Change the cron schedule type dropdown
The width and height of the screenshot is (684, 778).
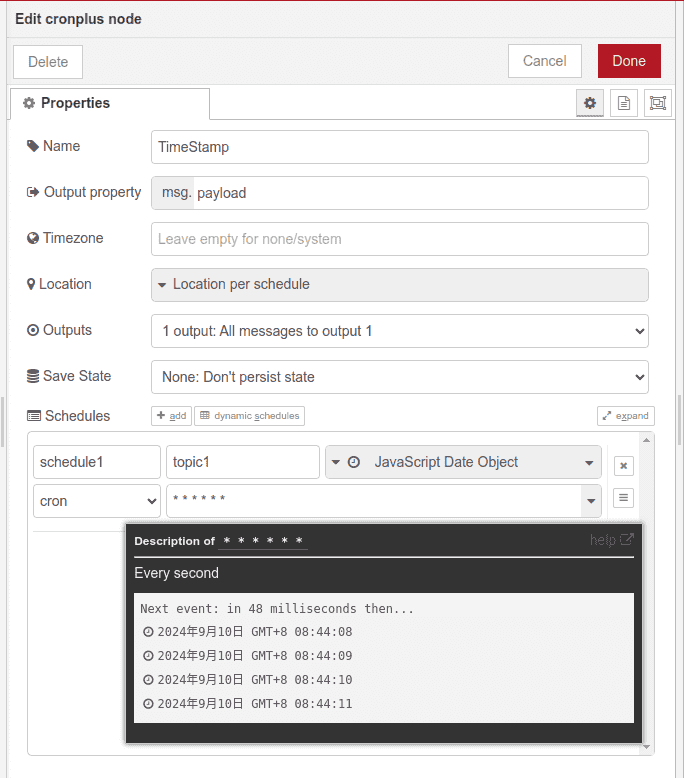pyautogui.click(x=96, y=501)
